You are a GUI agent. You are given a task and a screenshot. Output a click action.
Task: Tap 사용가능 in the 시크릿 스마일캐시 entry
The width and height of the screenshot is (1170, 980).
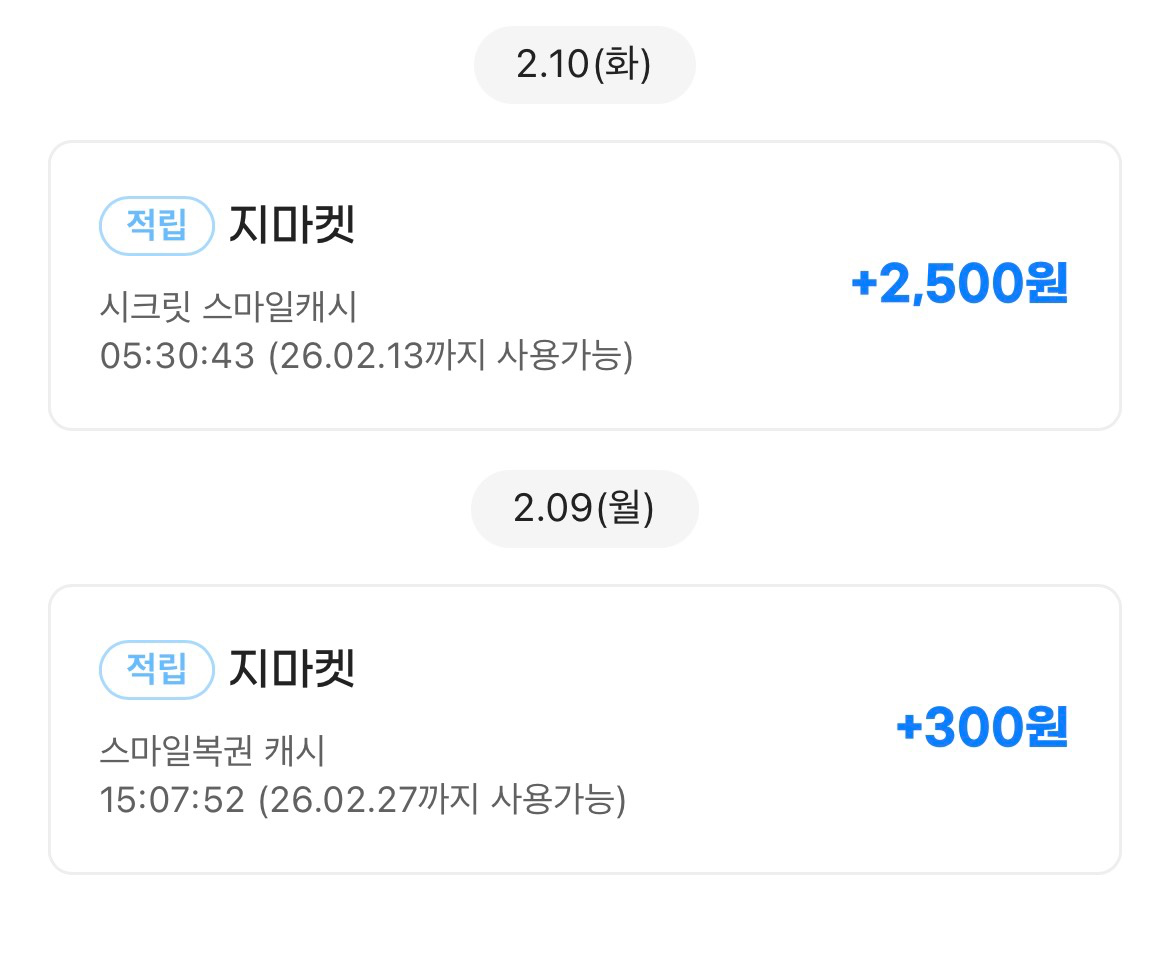(558, 356)
